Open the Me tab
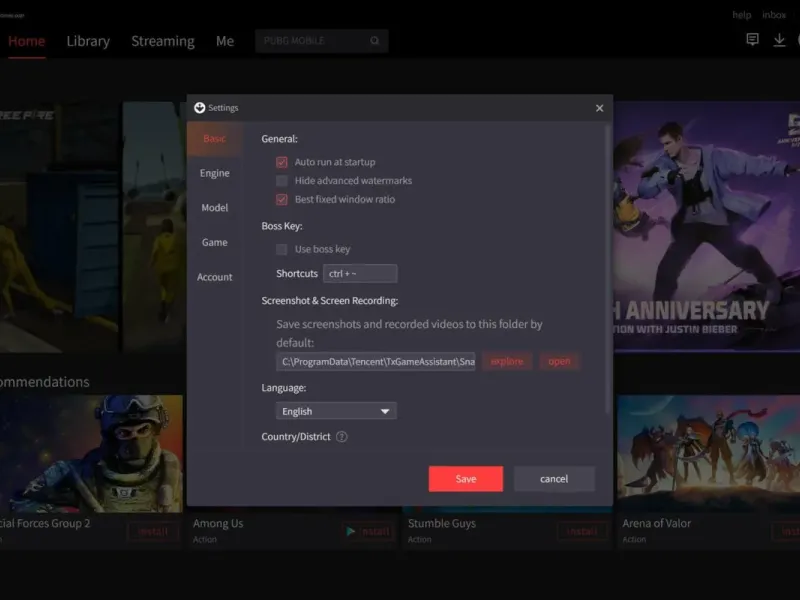This screenshot has width=800, height=600. [x=225, y=41]
